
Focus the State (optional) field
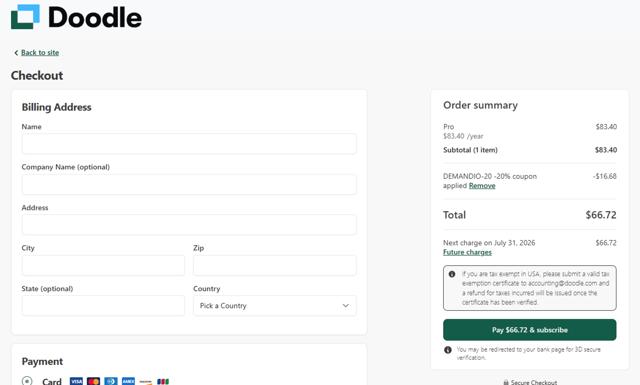pos(103,305)
